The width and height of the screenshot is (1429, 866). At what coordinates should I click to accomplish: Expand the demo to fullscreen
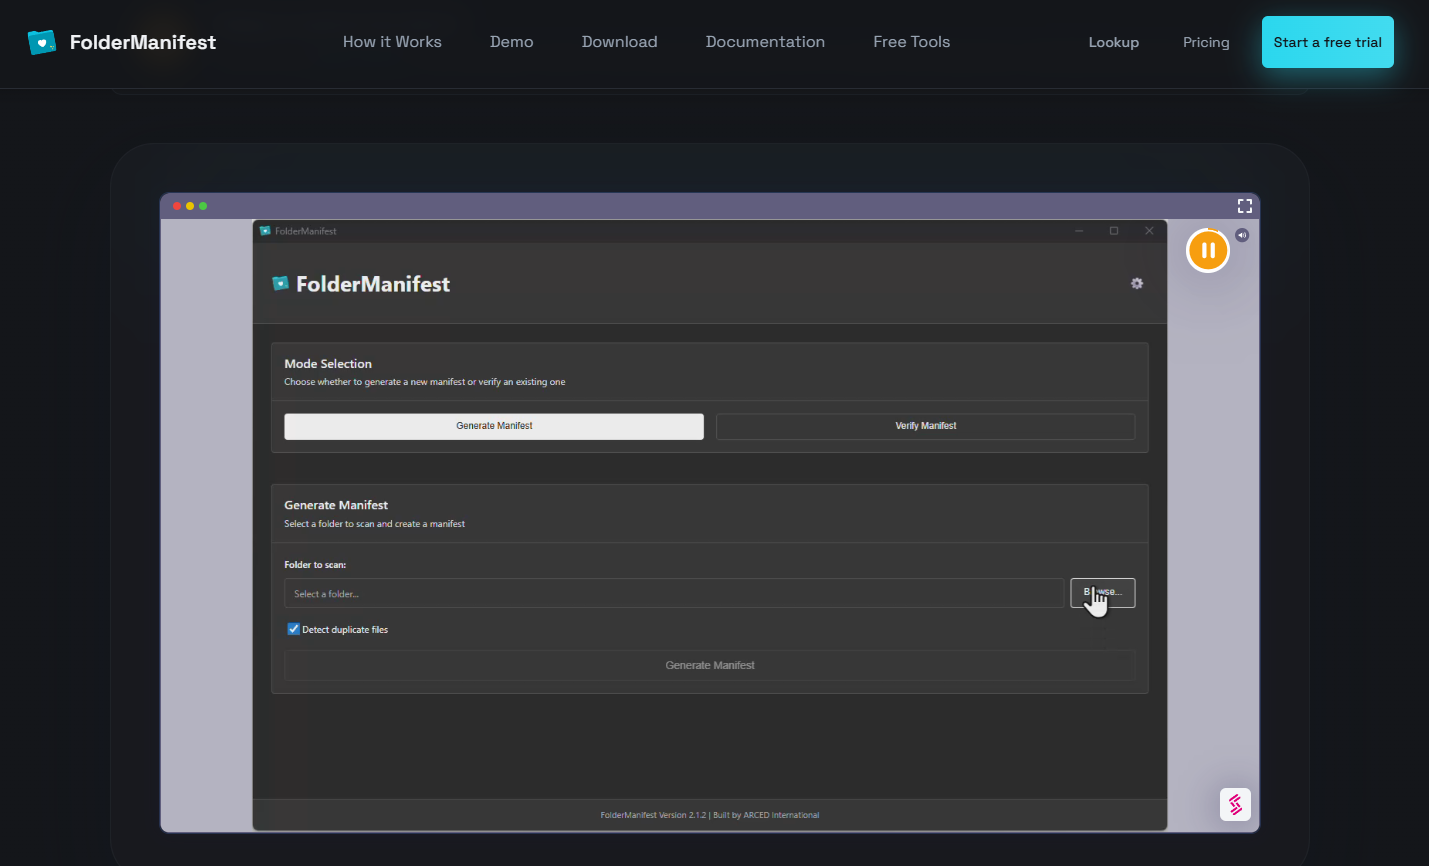pyautogui.click(x=1245, y=206)
